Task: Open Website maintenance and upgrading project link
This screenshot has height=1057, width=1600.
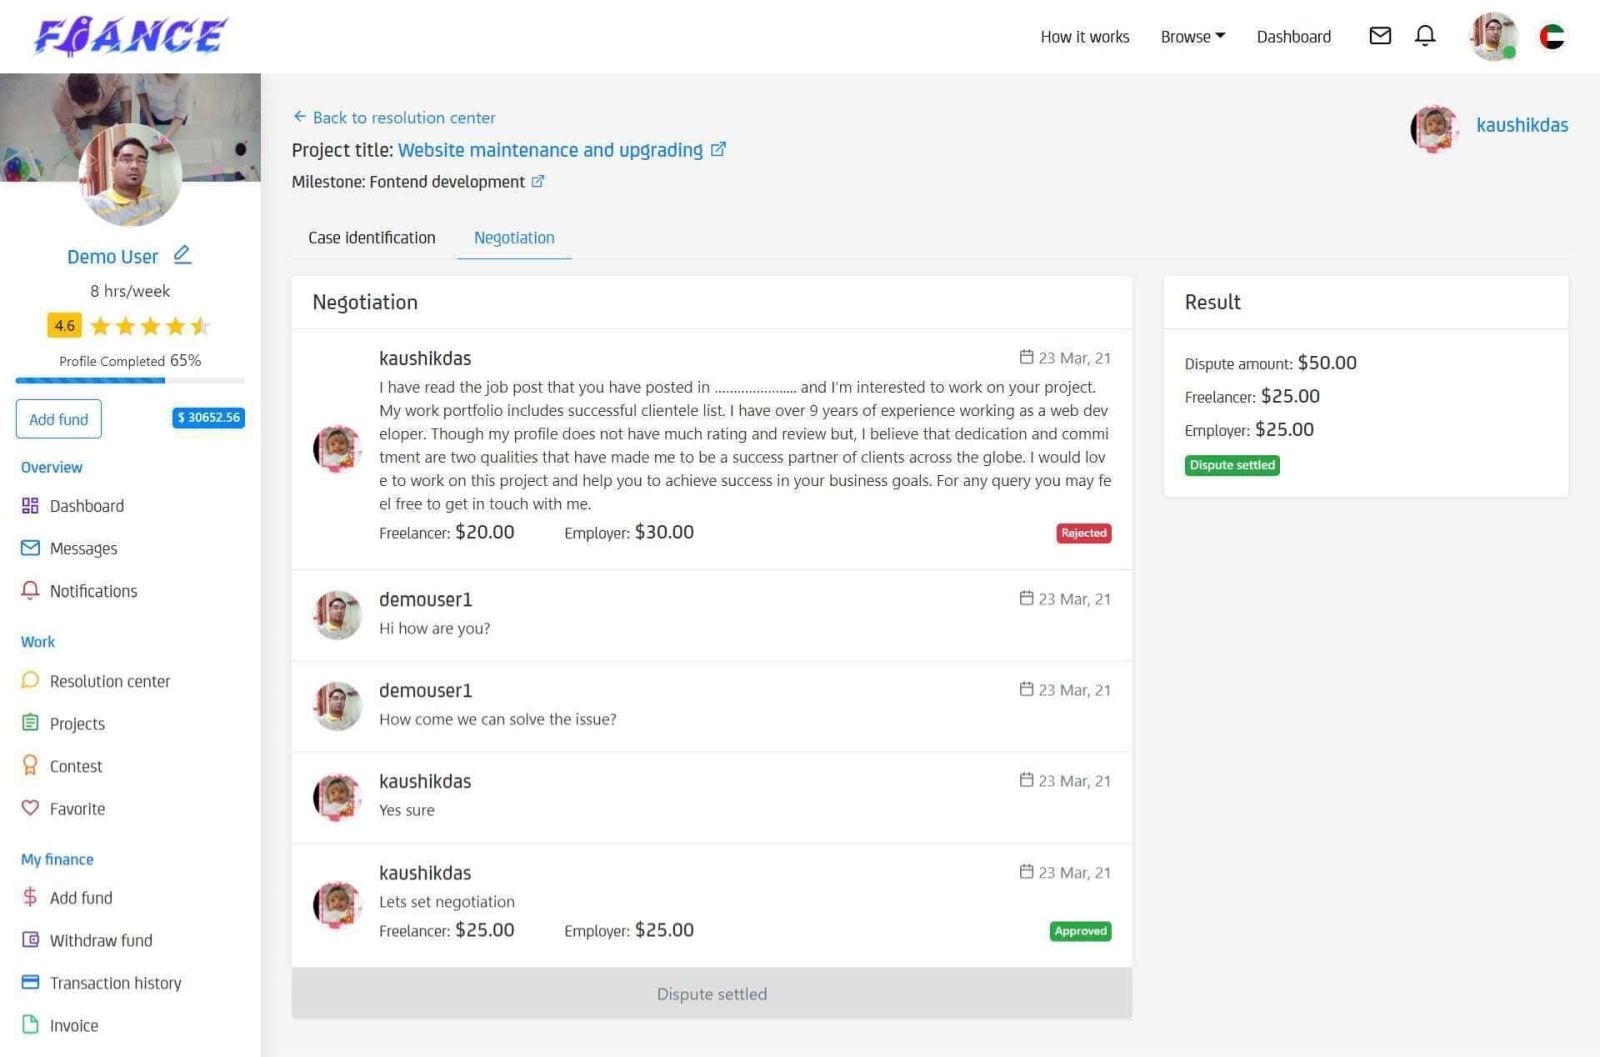Action: point(551,150)
